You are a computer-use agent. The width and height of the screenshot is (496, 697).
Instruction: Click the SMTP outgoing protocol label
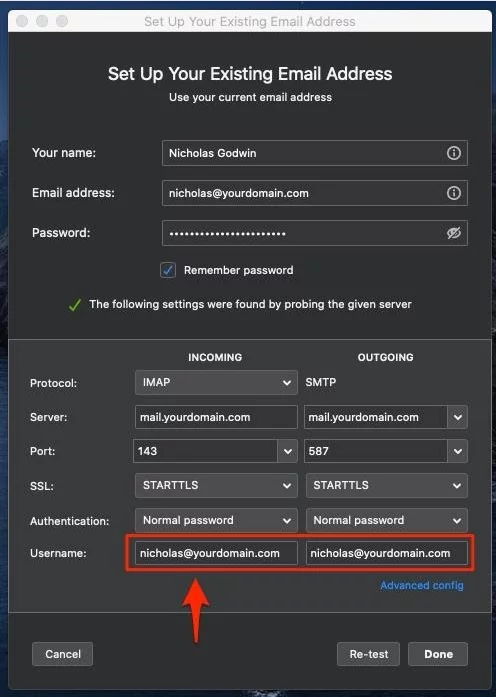(320, 382)
